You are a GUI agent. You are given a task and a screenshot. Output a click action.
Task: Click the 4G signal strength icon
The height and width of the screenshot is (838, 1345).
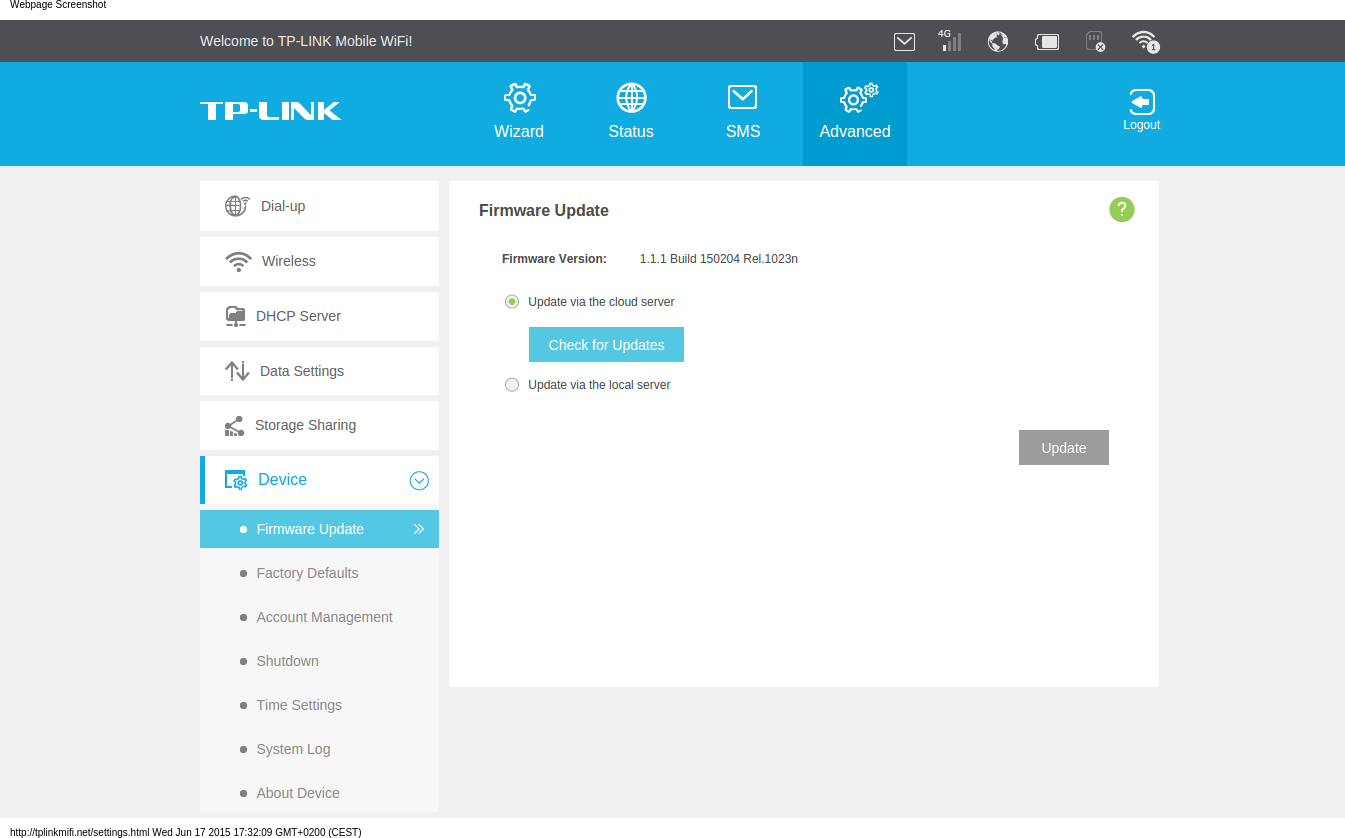pyautogui.click(x=949, y=41)
